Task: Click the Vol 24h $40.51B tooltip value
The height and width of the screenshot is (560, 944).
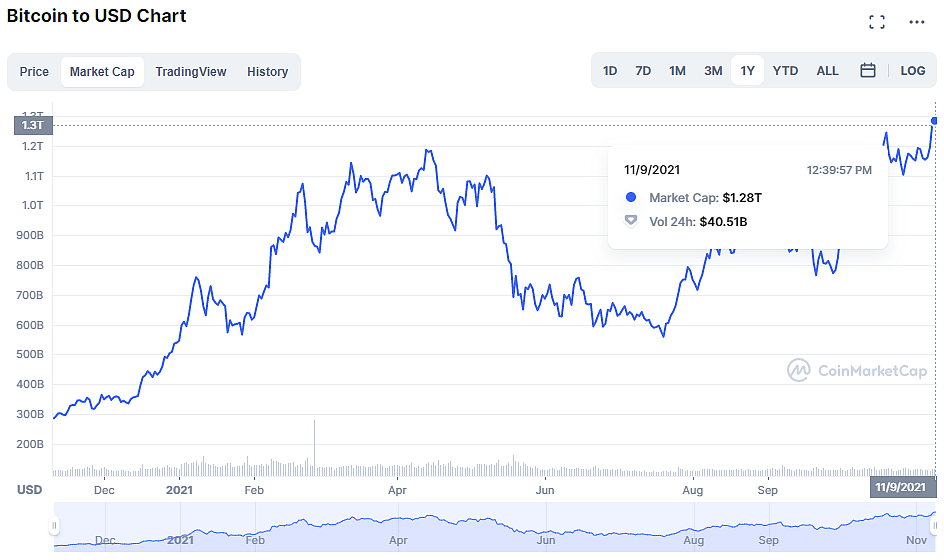Action: (x=723, y=222)
